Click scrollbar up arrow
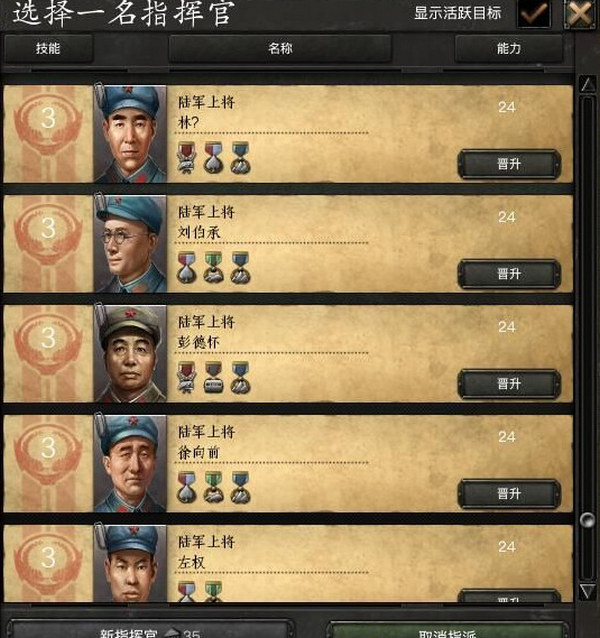This screenshot has height=638, width=600. click(x=587, y=84)
